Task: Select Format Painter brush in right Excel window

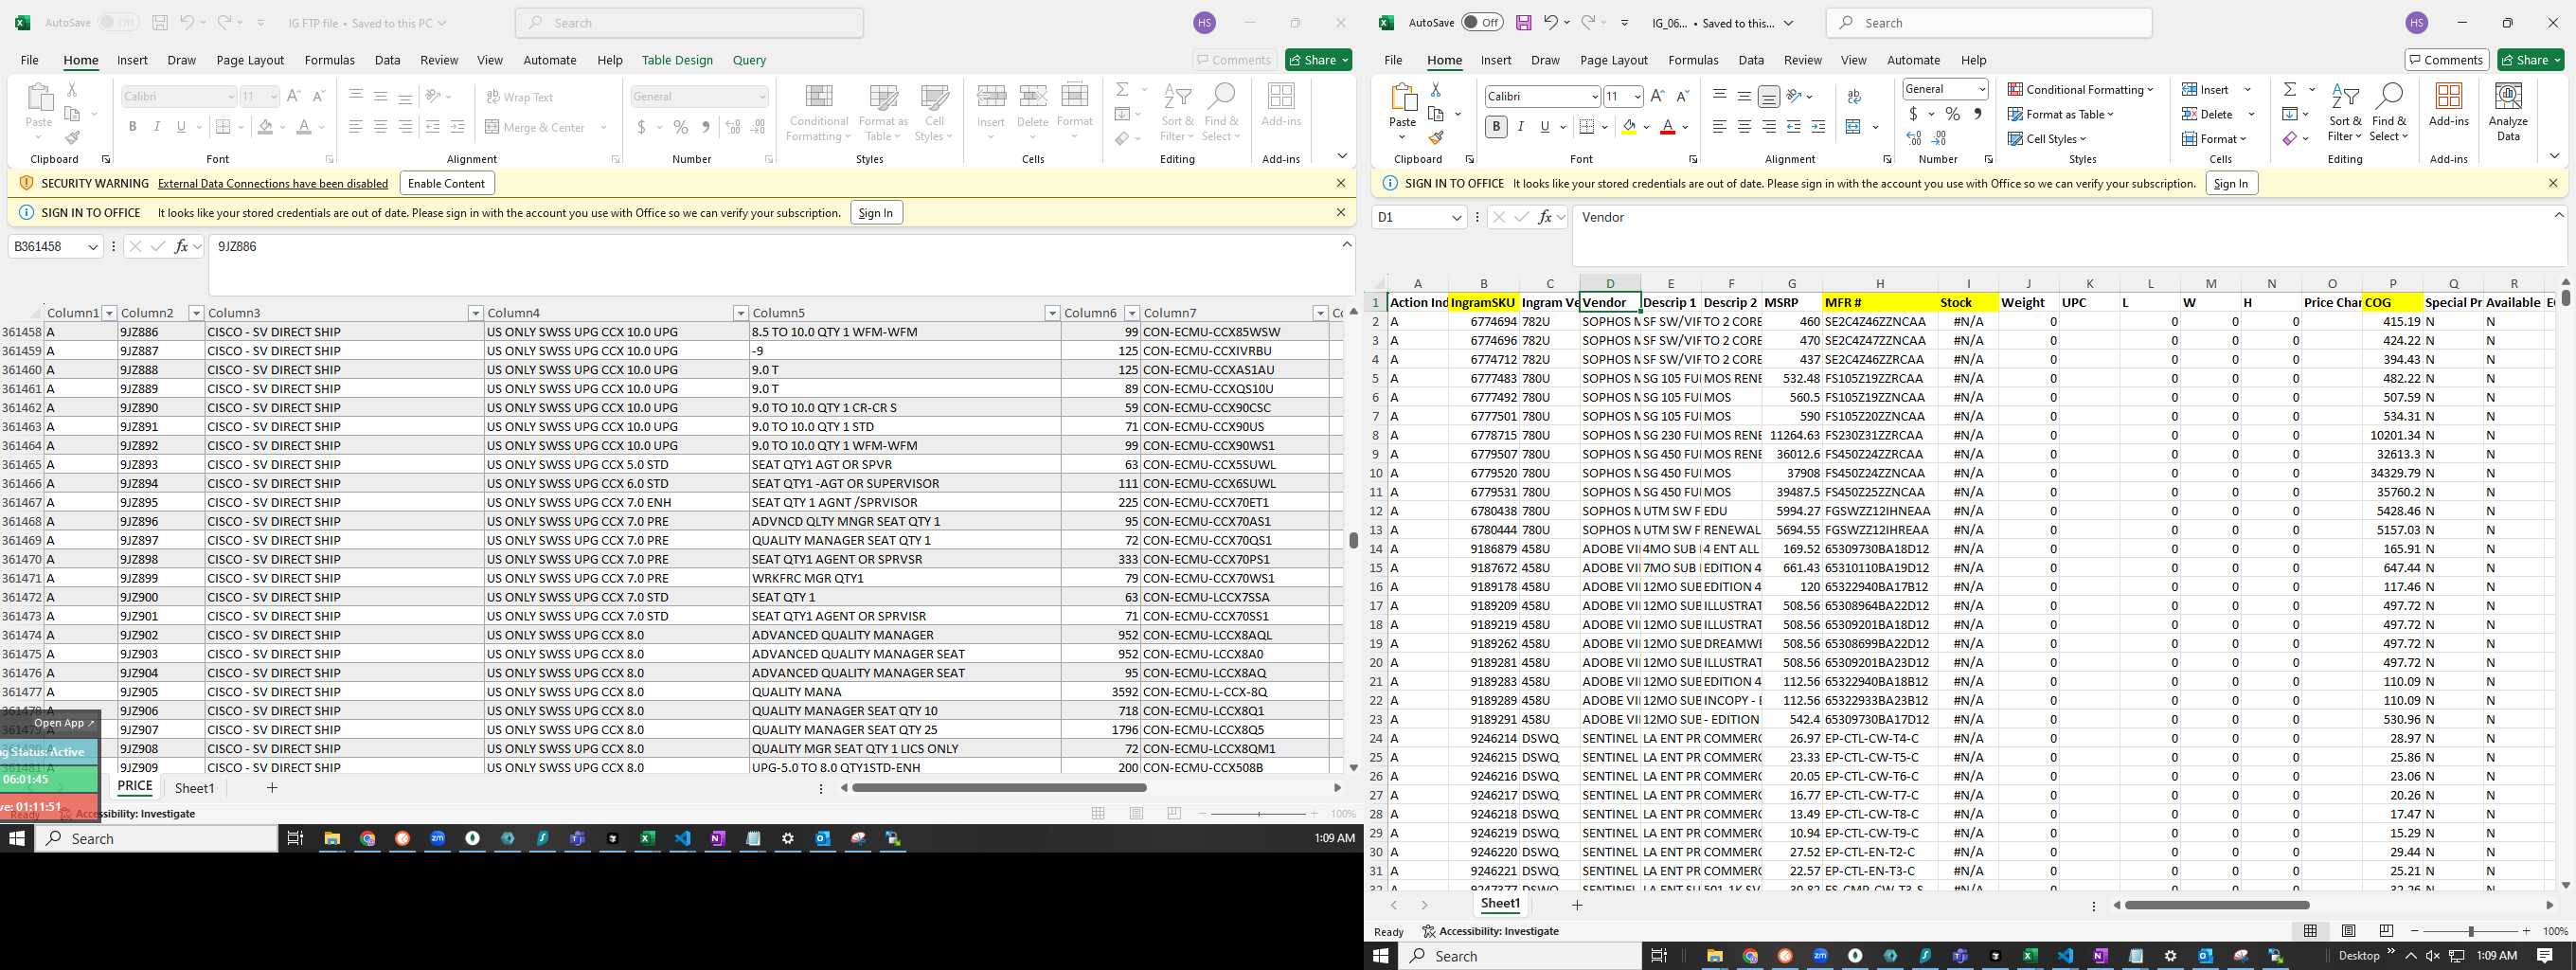Action: 1436,138
